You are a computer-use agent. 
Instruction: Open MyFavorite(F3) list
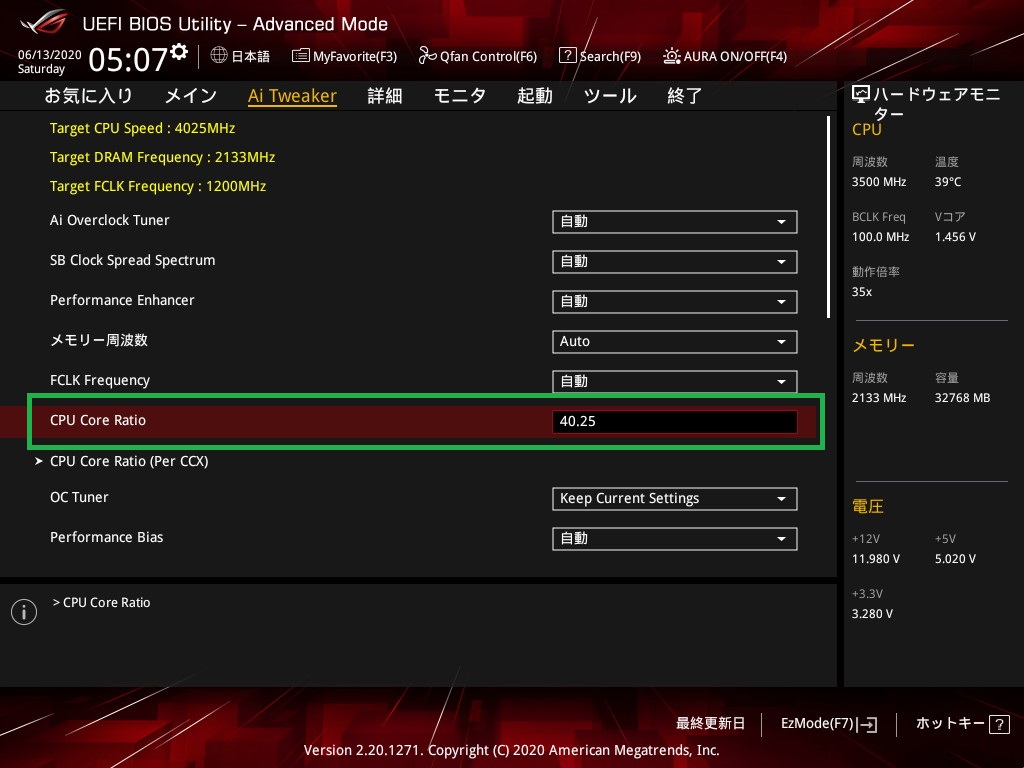[x=344, y=56]
